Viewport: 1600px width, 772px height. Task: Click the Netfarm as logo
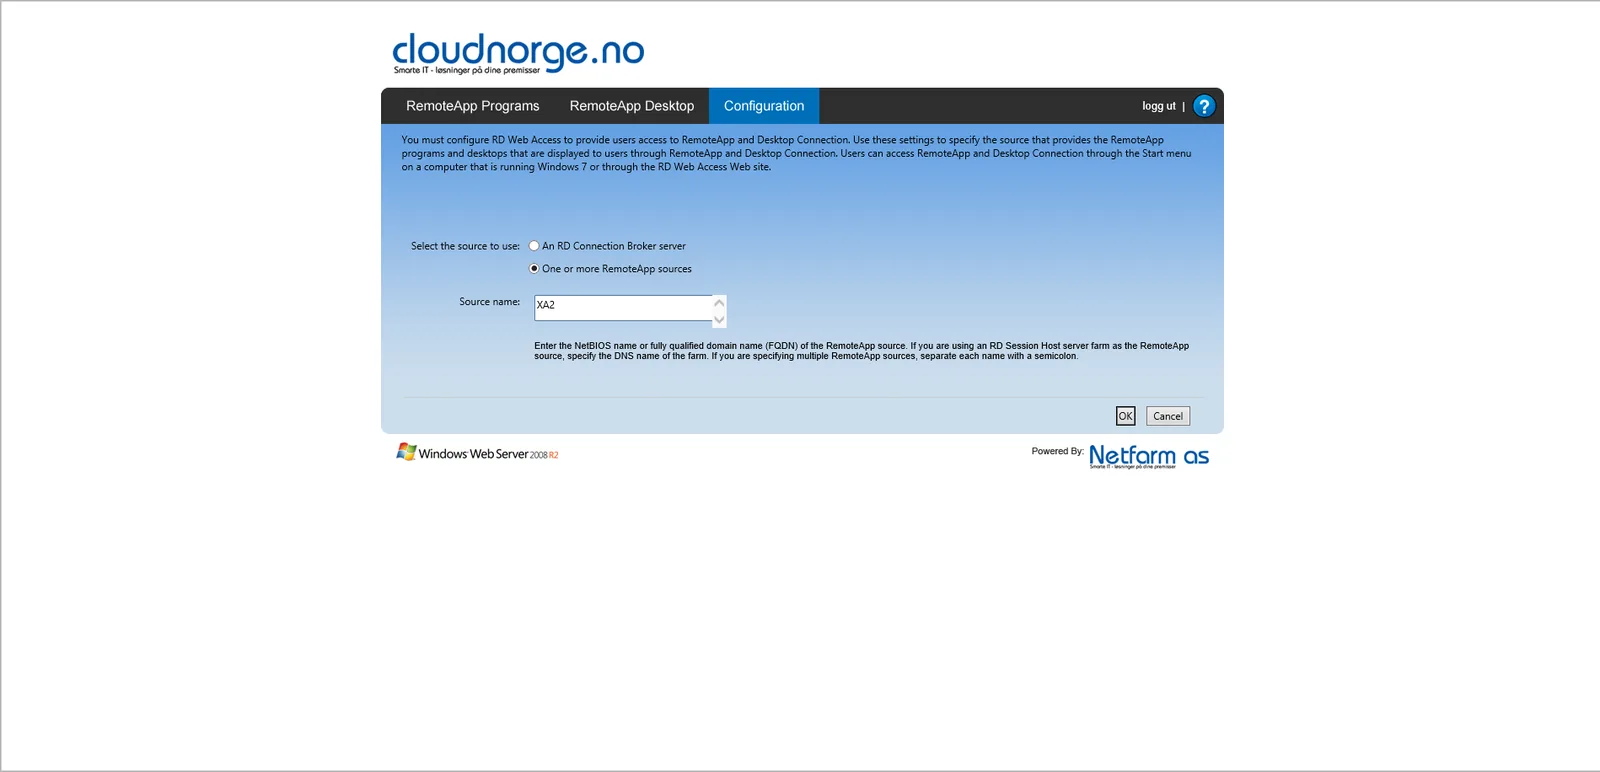(1149, 457)
